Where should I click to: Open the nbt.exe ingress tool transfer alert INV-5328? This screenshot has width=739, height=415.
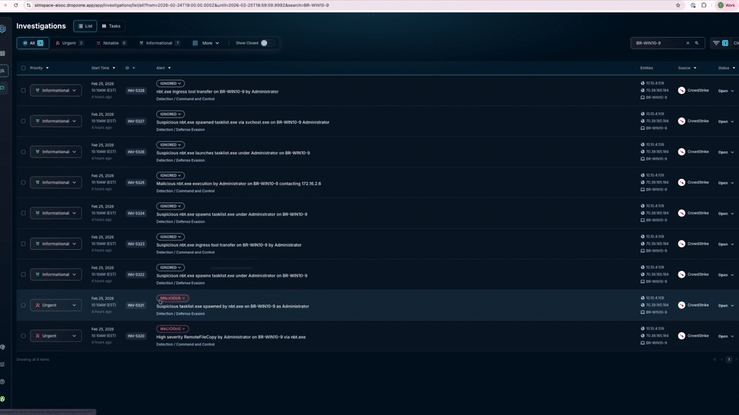point(217,92)
